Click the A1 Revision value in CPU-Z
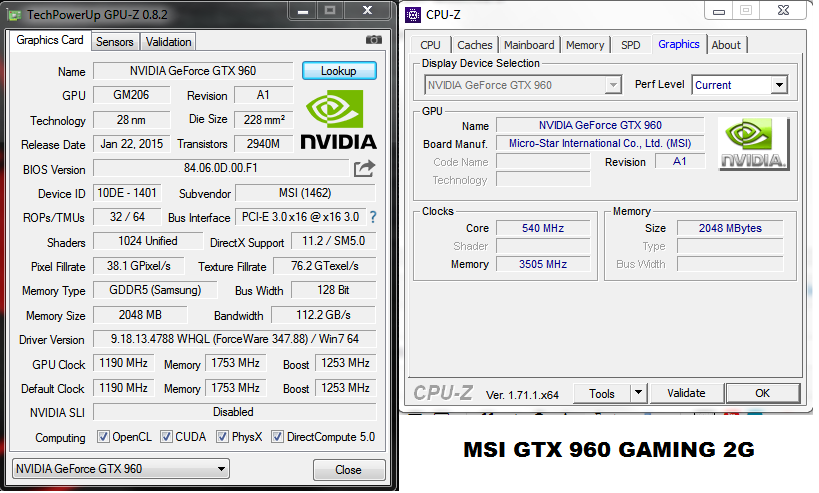Viewport: 819px width, 493px height. (x=680, y=161)
